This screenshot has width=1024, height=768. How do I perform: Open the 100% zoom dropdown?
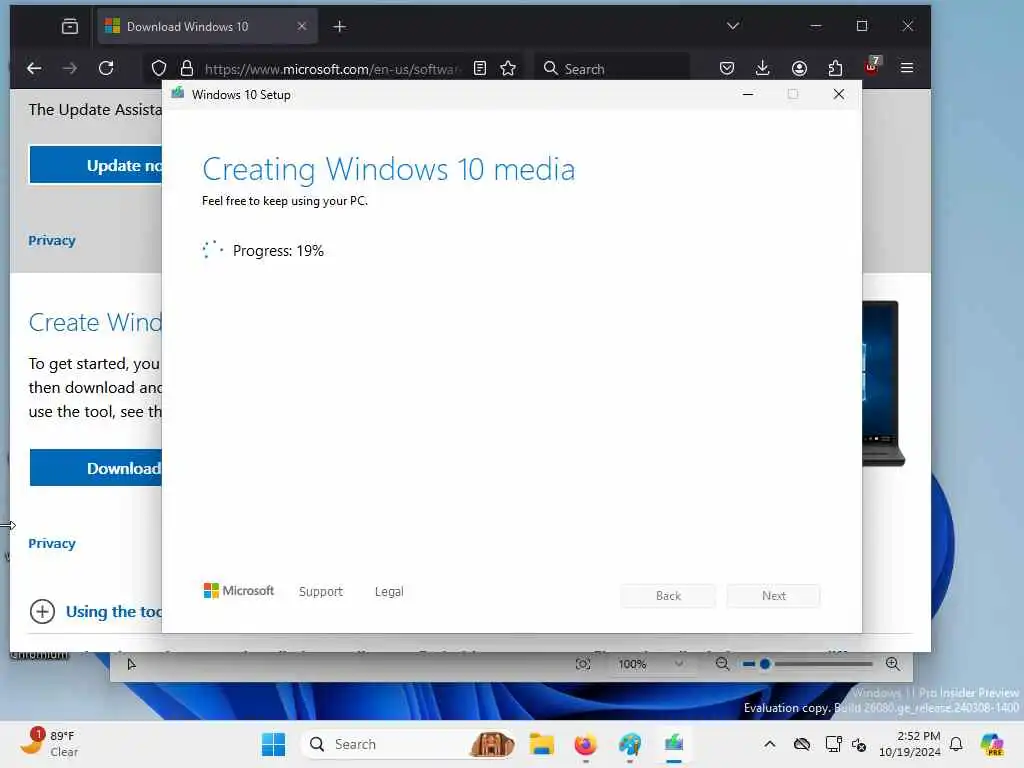650,664
